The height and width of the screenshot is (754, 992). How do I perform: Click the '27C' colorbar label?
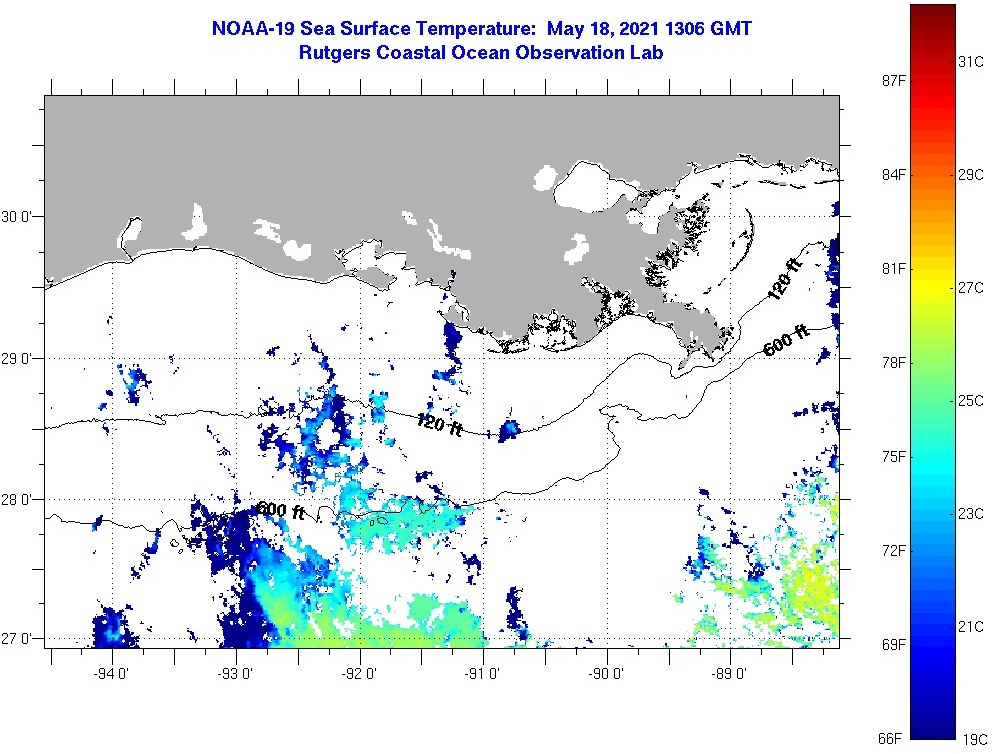pos(970,288)
